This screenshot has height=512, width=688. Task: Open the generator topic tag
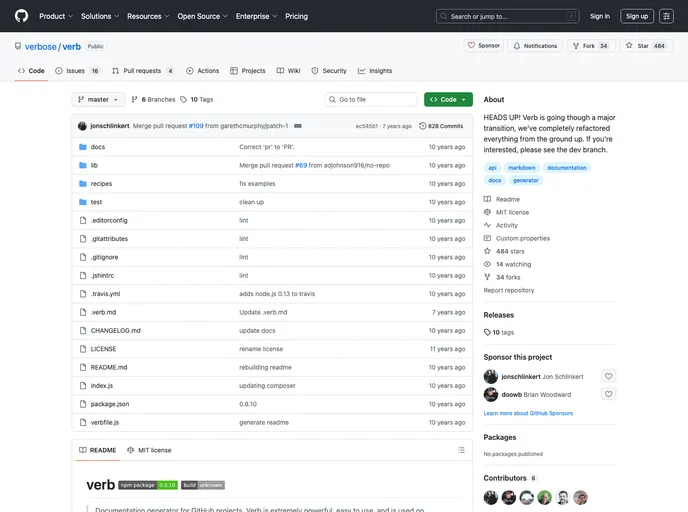click(x=525, y=180)
